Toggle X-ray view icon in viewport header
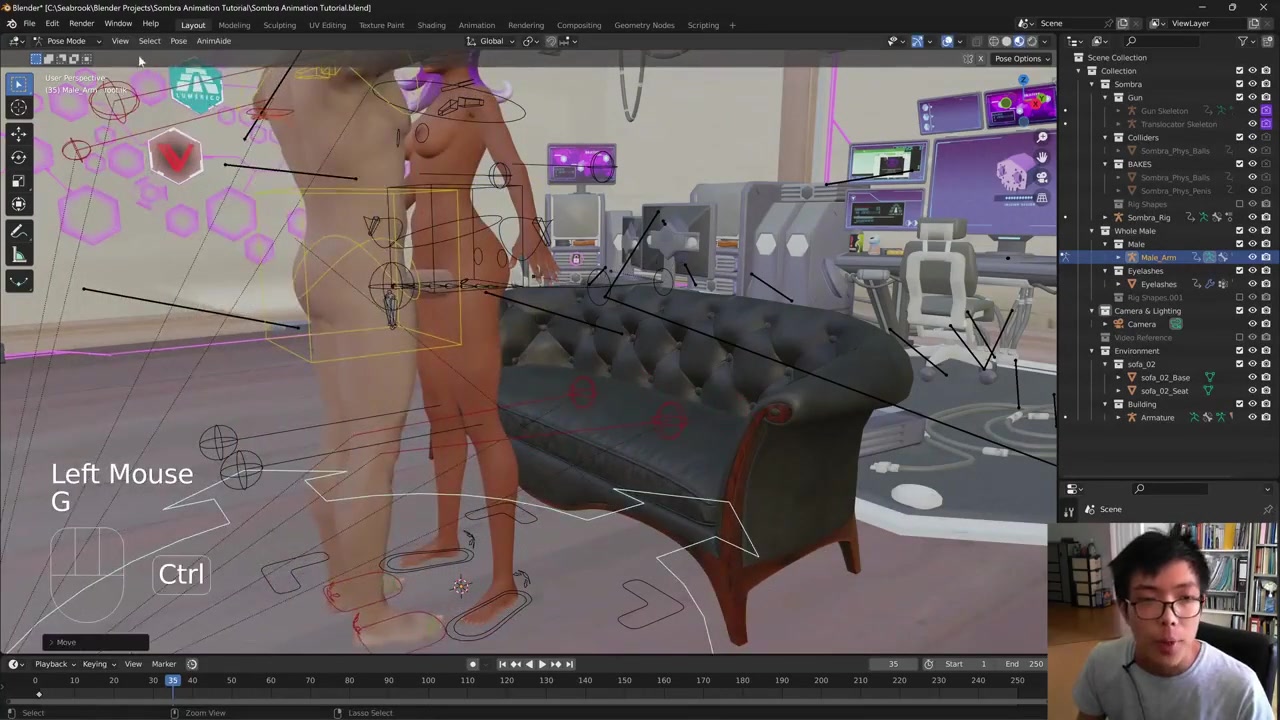 977,41
